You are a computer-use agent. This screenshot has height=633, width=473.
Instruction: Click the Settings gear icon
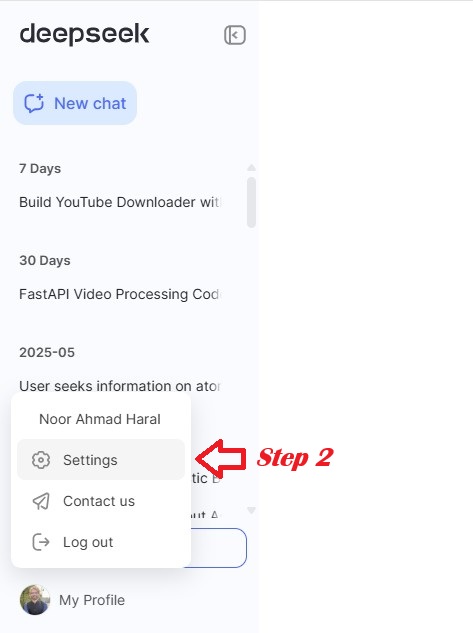tap(41, 460)
